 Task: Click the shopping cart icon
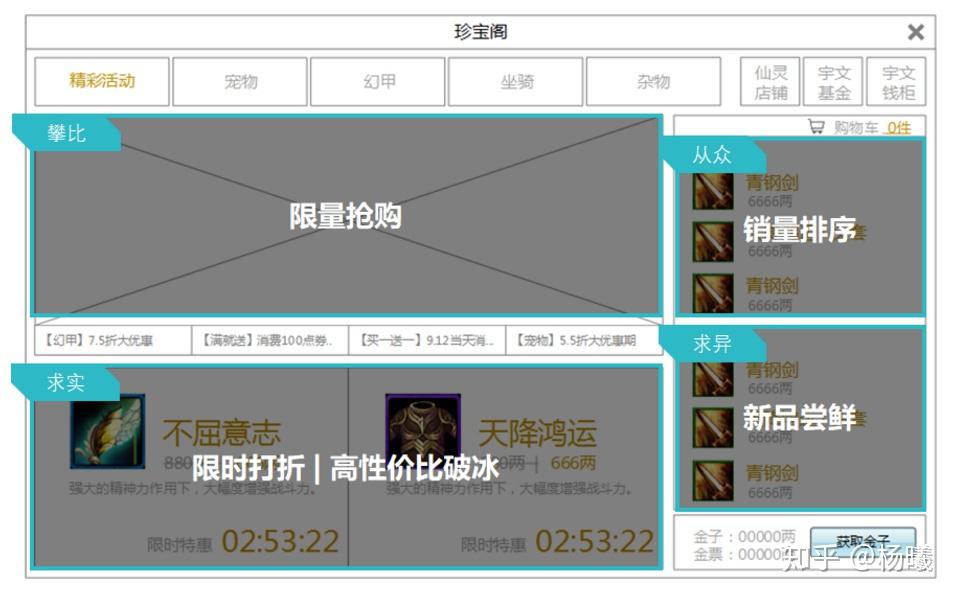[816, 128]
